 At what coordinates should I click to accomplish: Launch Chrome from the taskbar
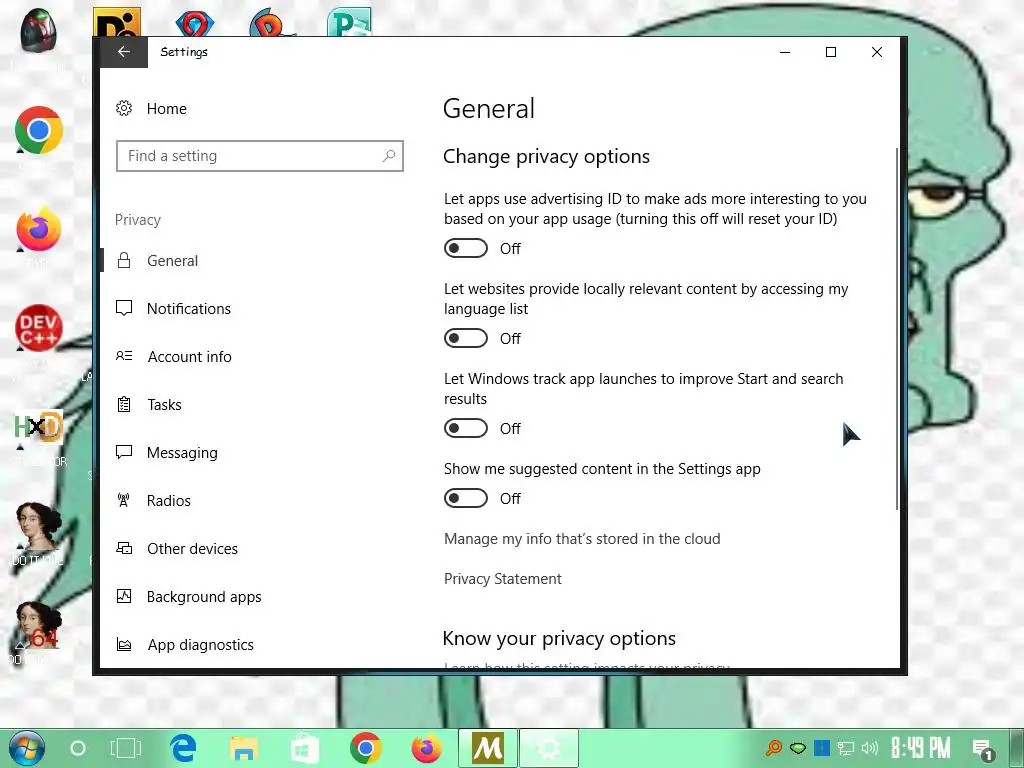click(x=365, y=748)
